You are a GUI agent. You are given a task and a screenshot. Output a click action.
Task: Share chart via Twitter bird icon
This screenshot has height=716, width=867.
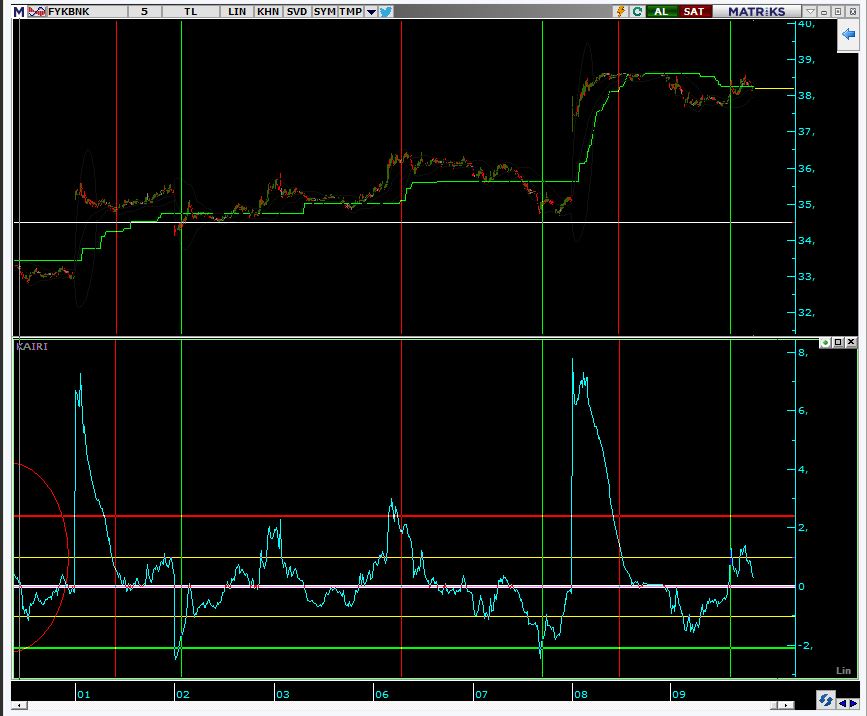(385, 11)
